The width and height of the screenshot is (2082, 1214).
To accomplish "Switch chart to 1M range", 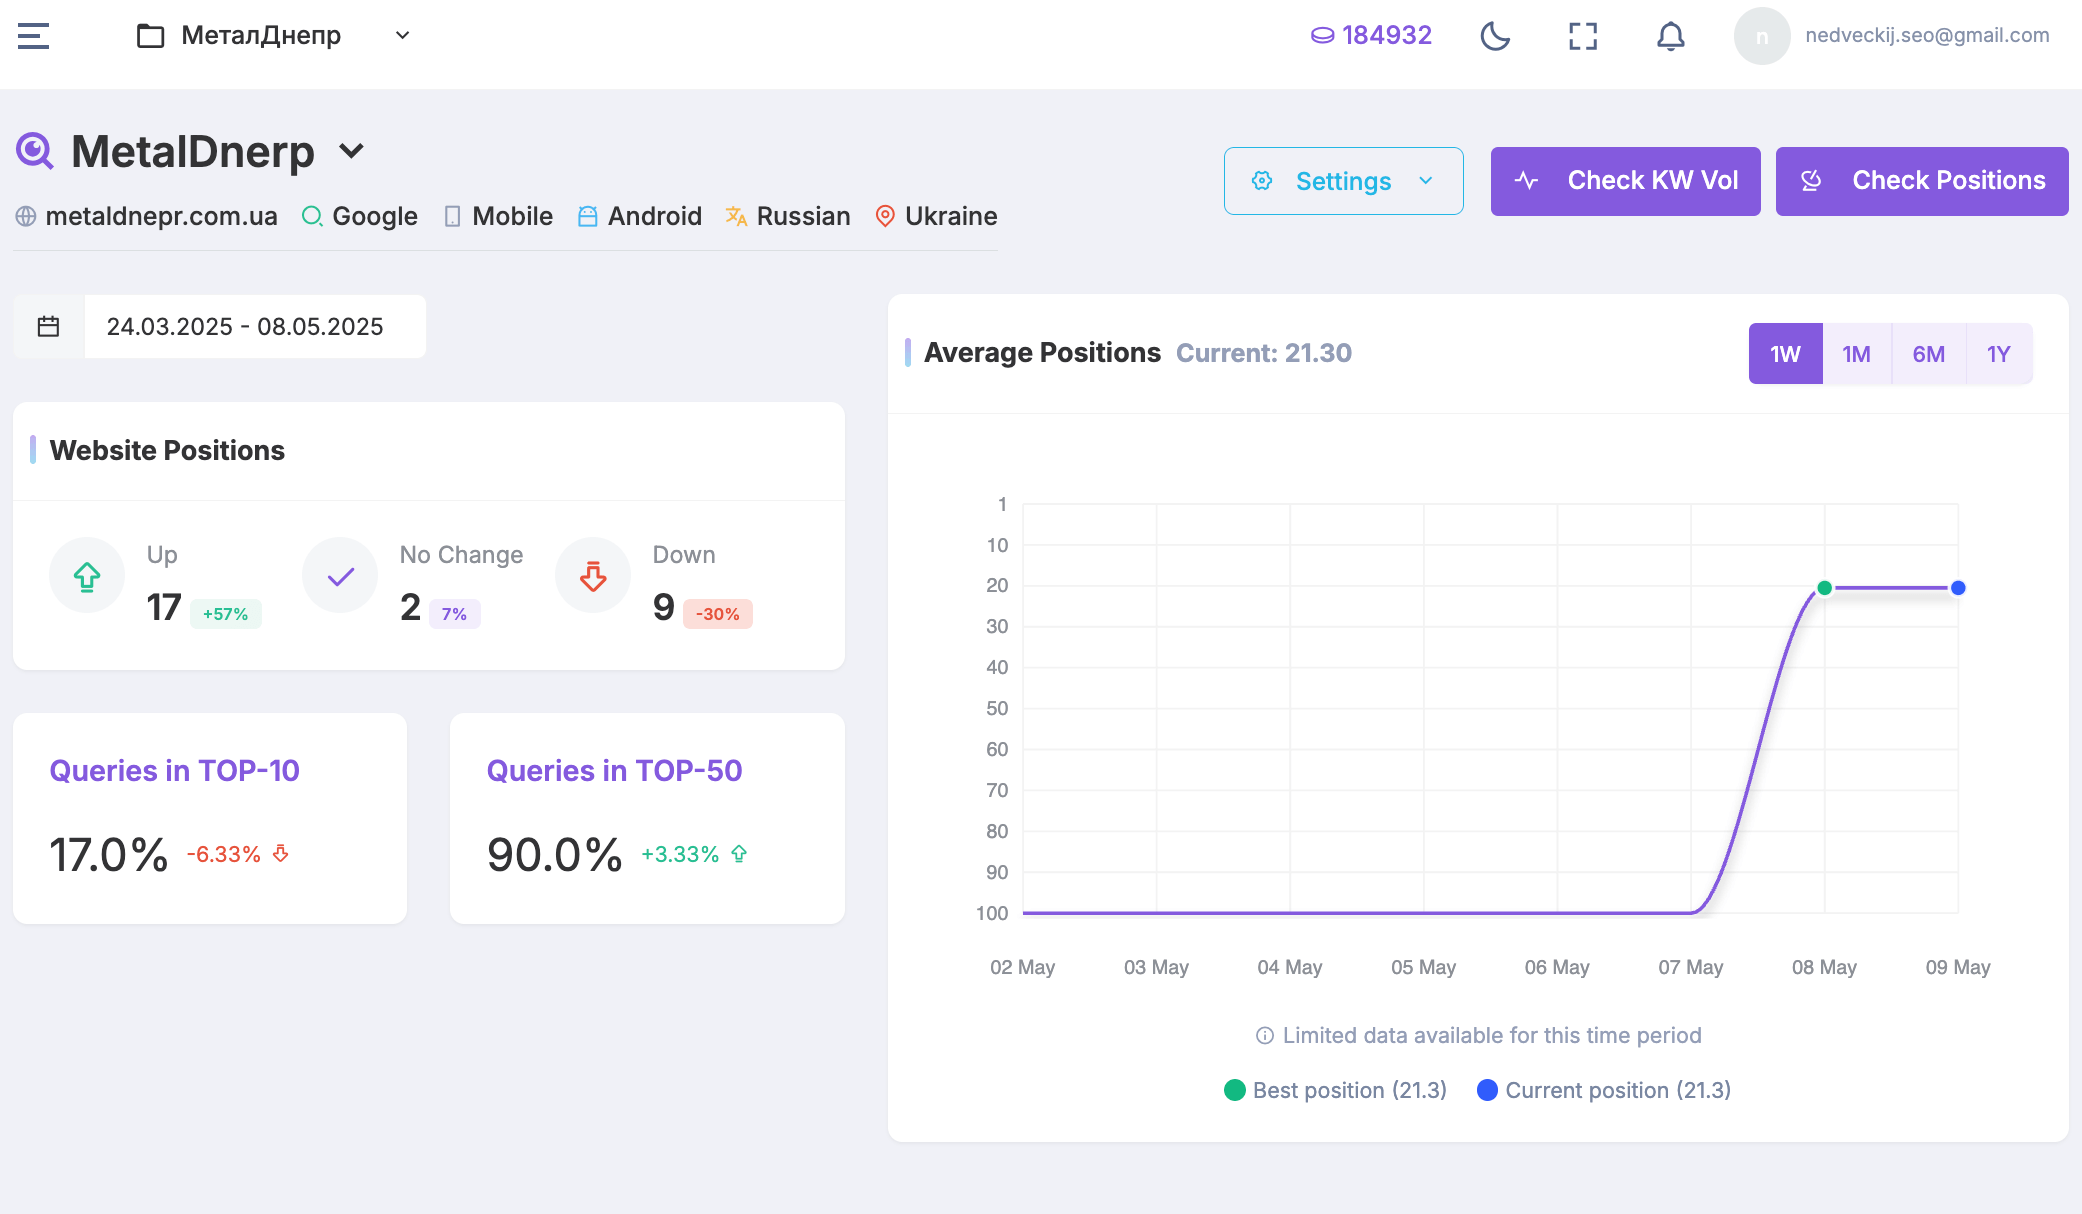I will 1856,354.
